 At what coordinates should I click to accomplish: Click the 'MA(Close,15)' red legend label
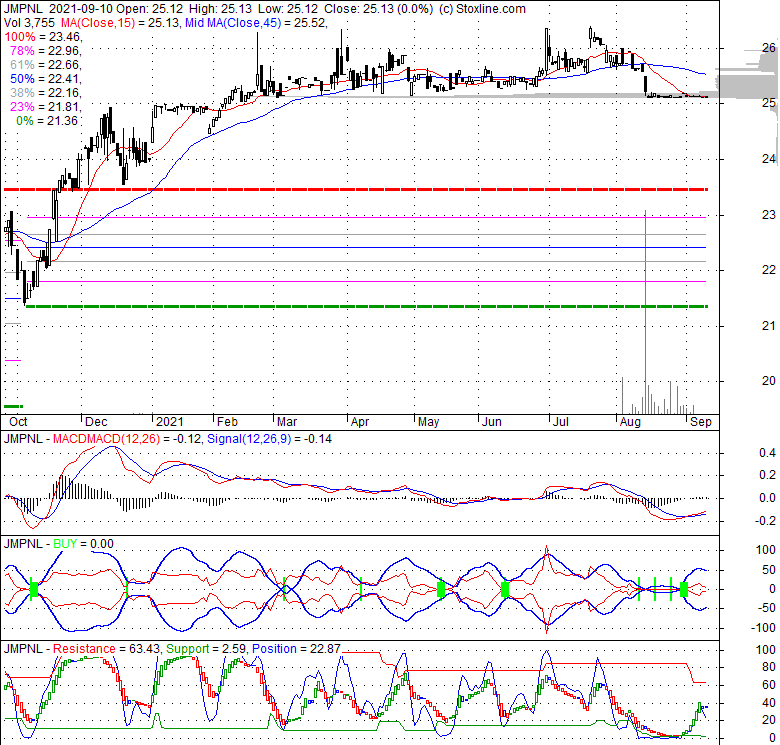98,23
